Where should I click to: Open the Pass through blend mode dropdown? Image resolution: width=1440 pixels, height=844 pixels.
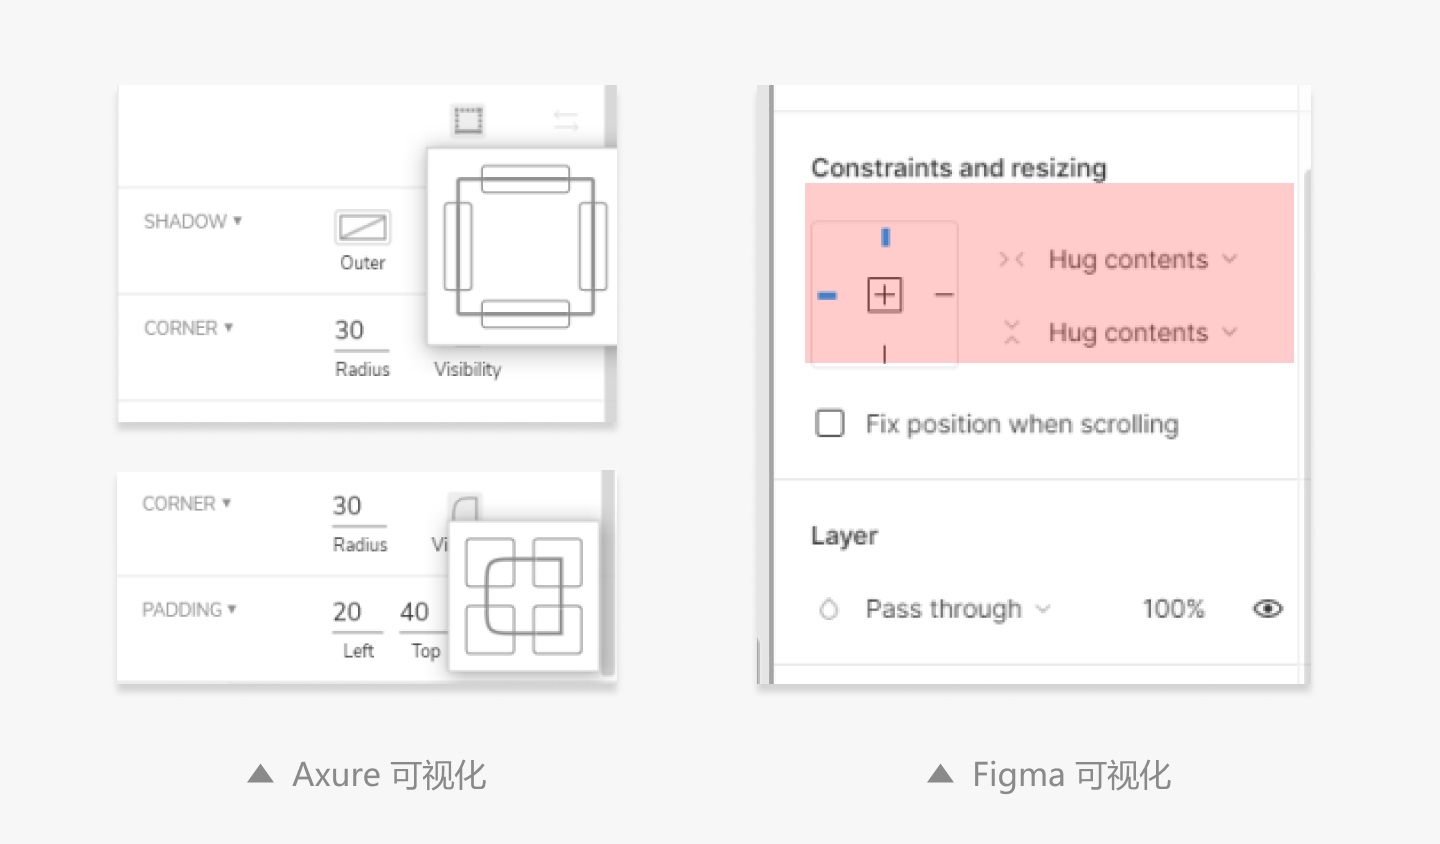tap(957, 609)
